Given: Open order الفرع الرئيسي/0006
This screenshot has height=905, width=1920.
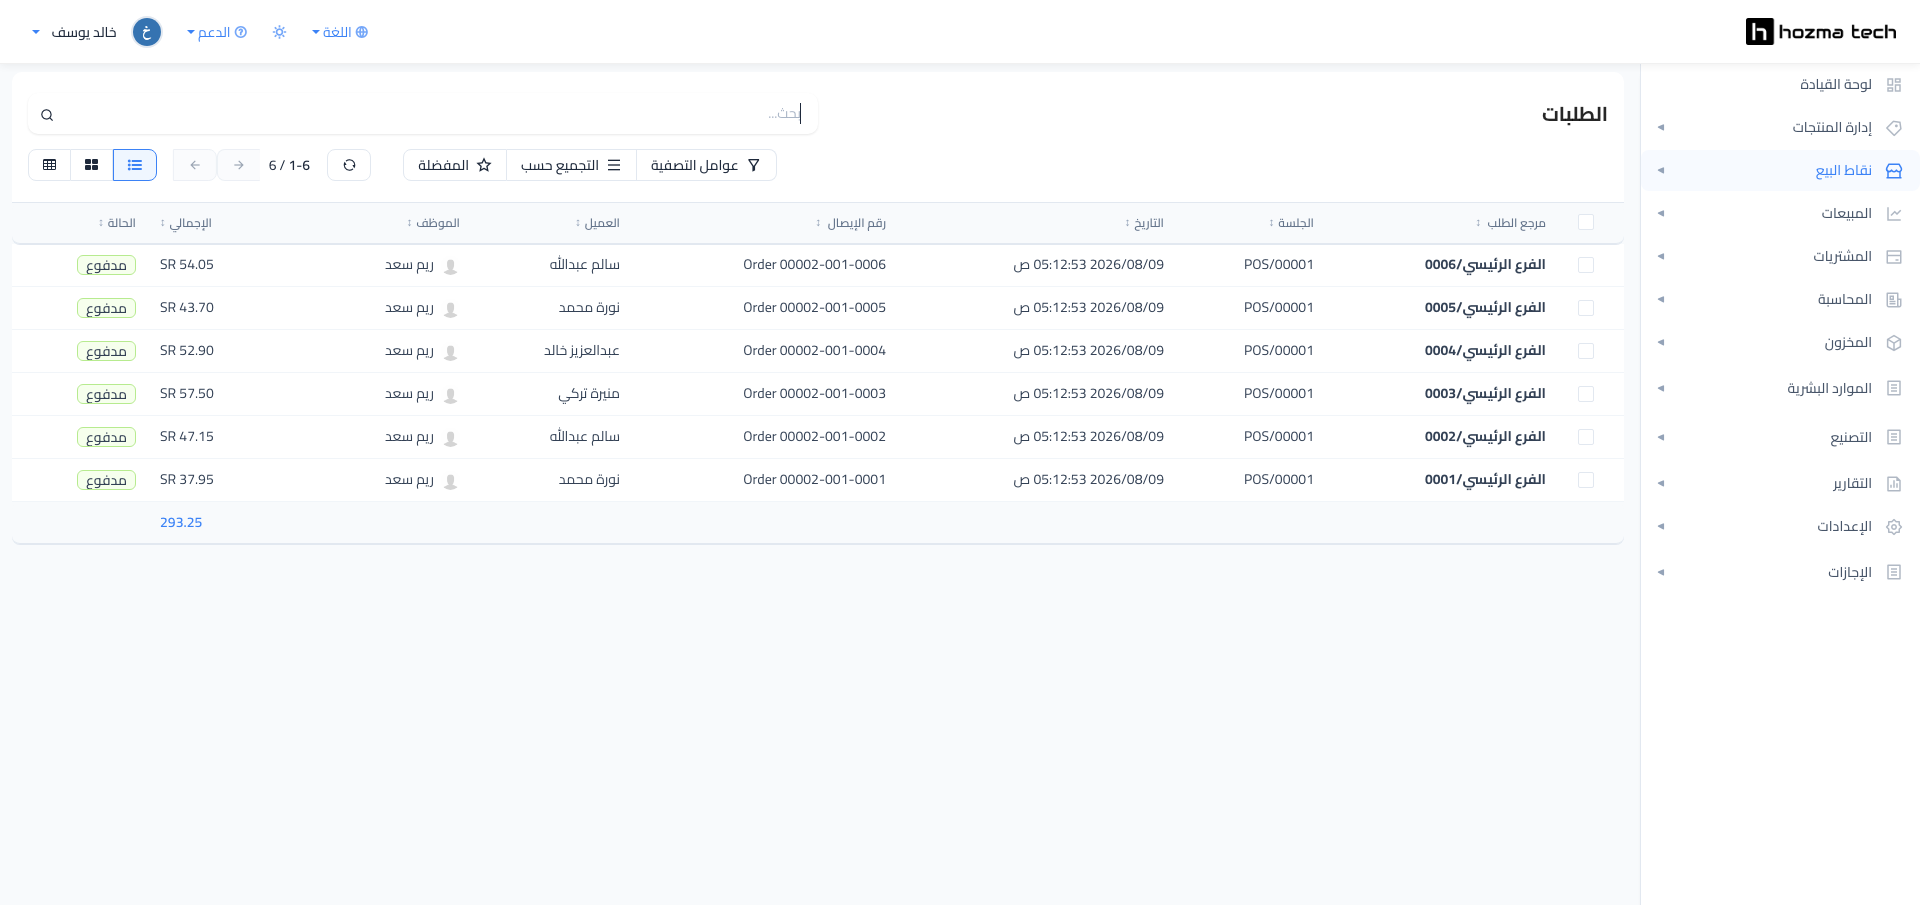Looking at the screenshot, I should pos(1485,265).
